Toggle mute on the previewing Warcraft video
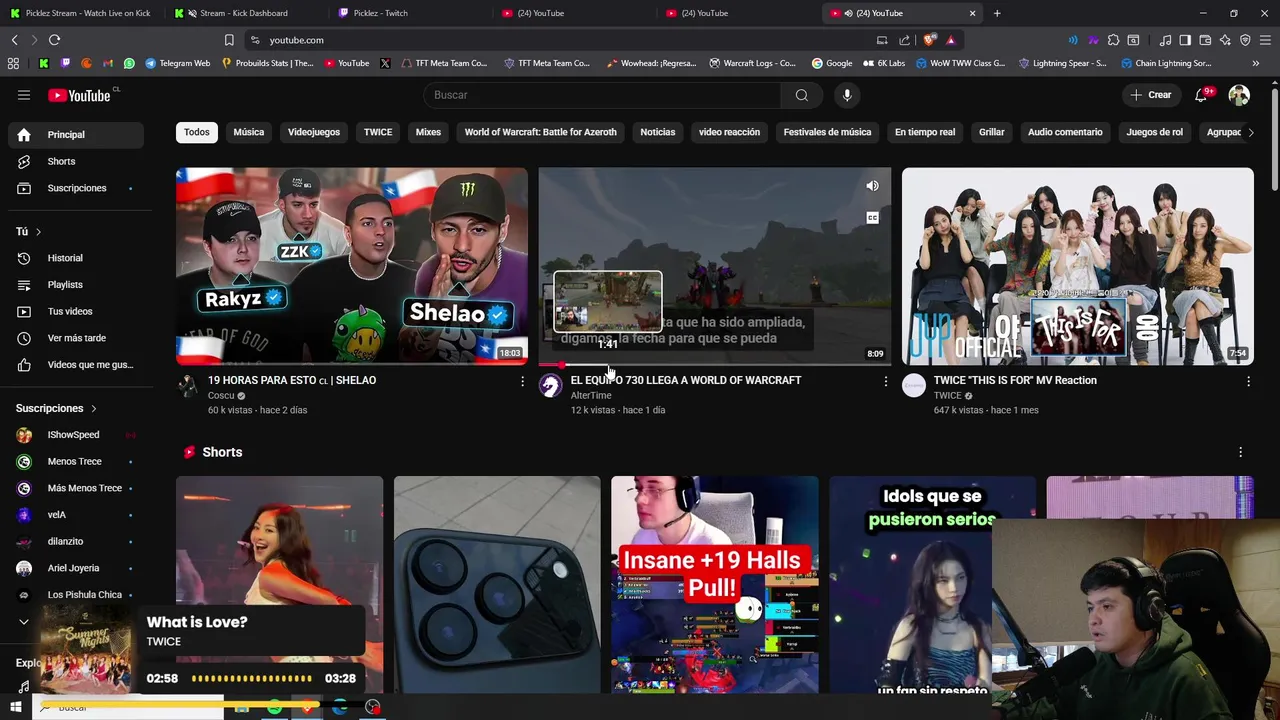 tap(872, 186)
